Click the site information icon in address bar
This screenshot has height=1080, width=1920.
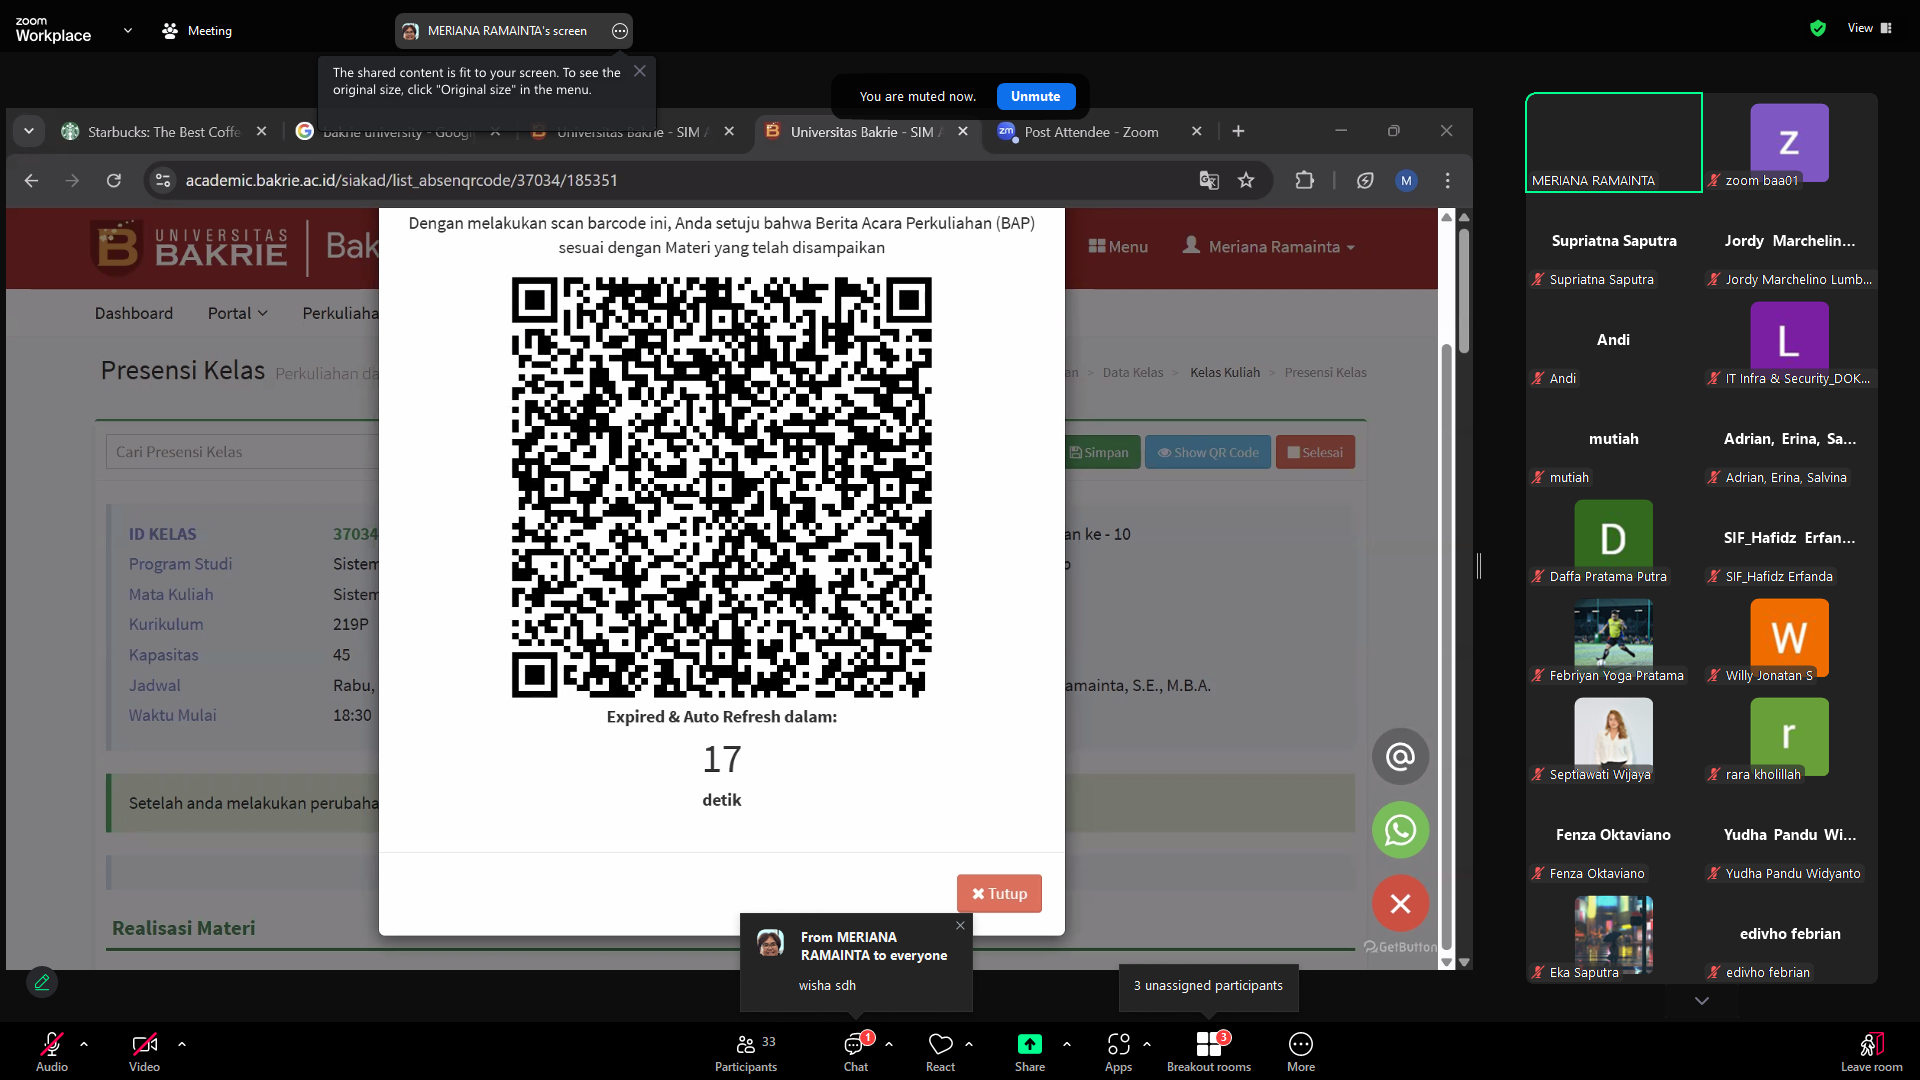point(163,180)
